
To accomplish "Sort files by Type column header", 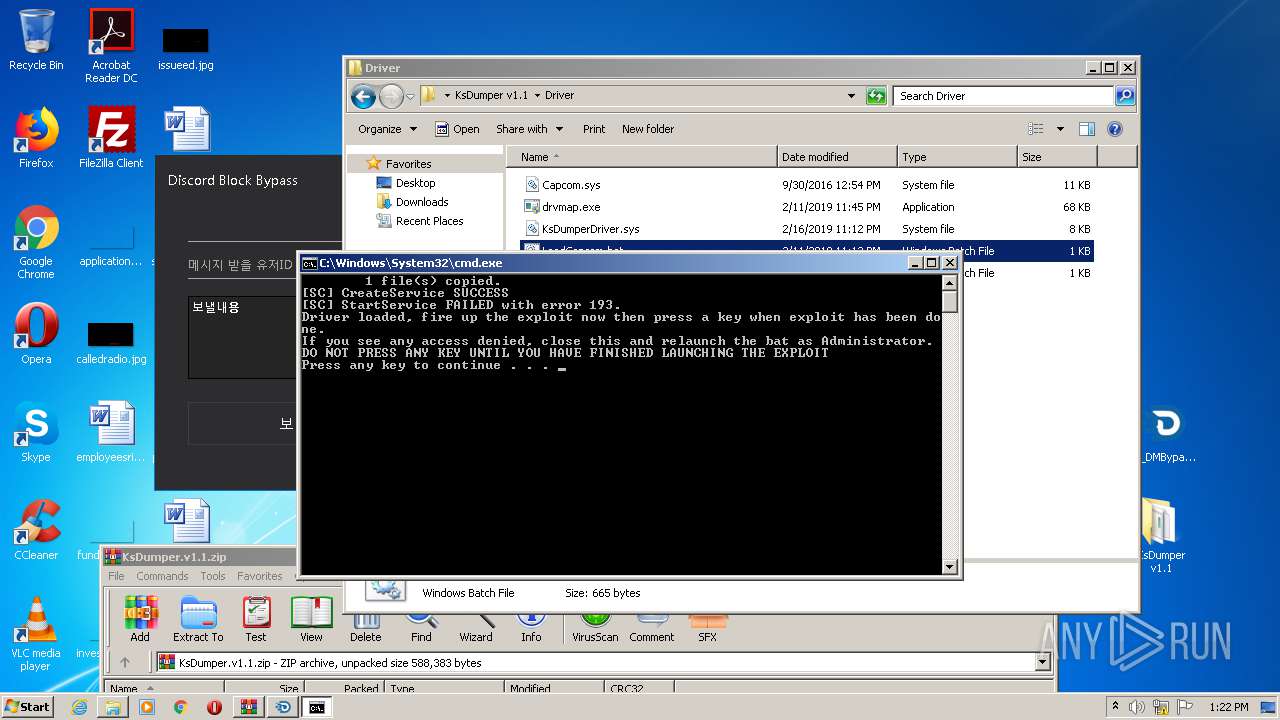I will (957, 157).
